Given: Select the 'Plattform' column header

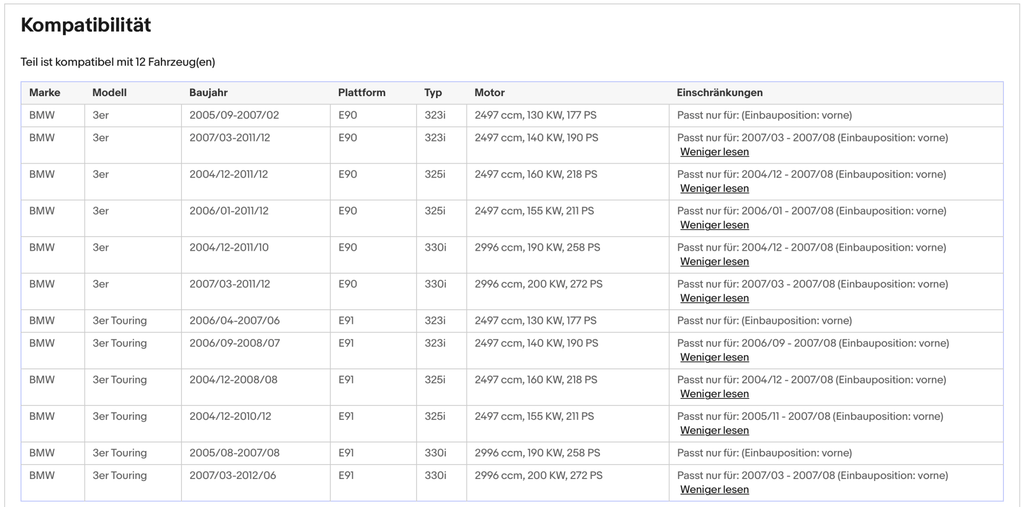Looking at the screenshot, I should 362,93.
